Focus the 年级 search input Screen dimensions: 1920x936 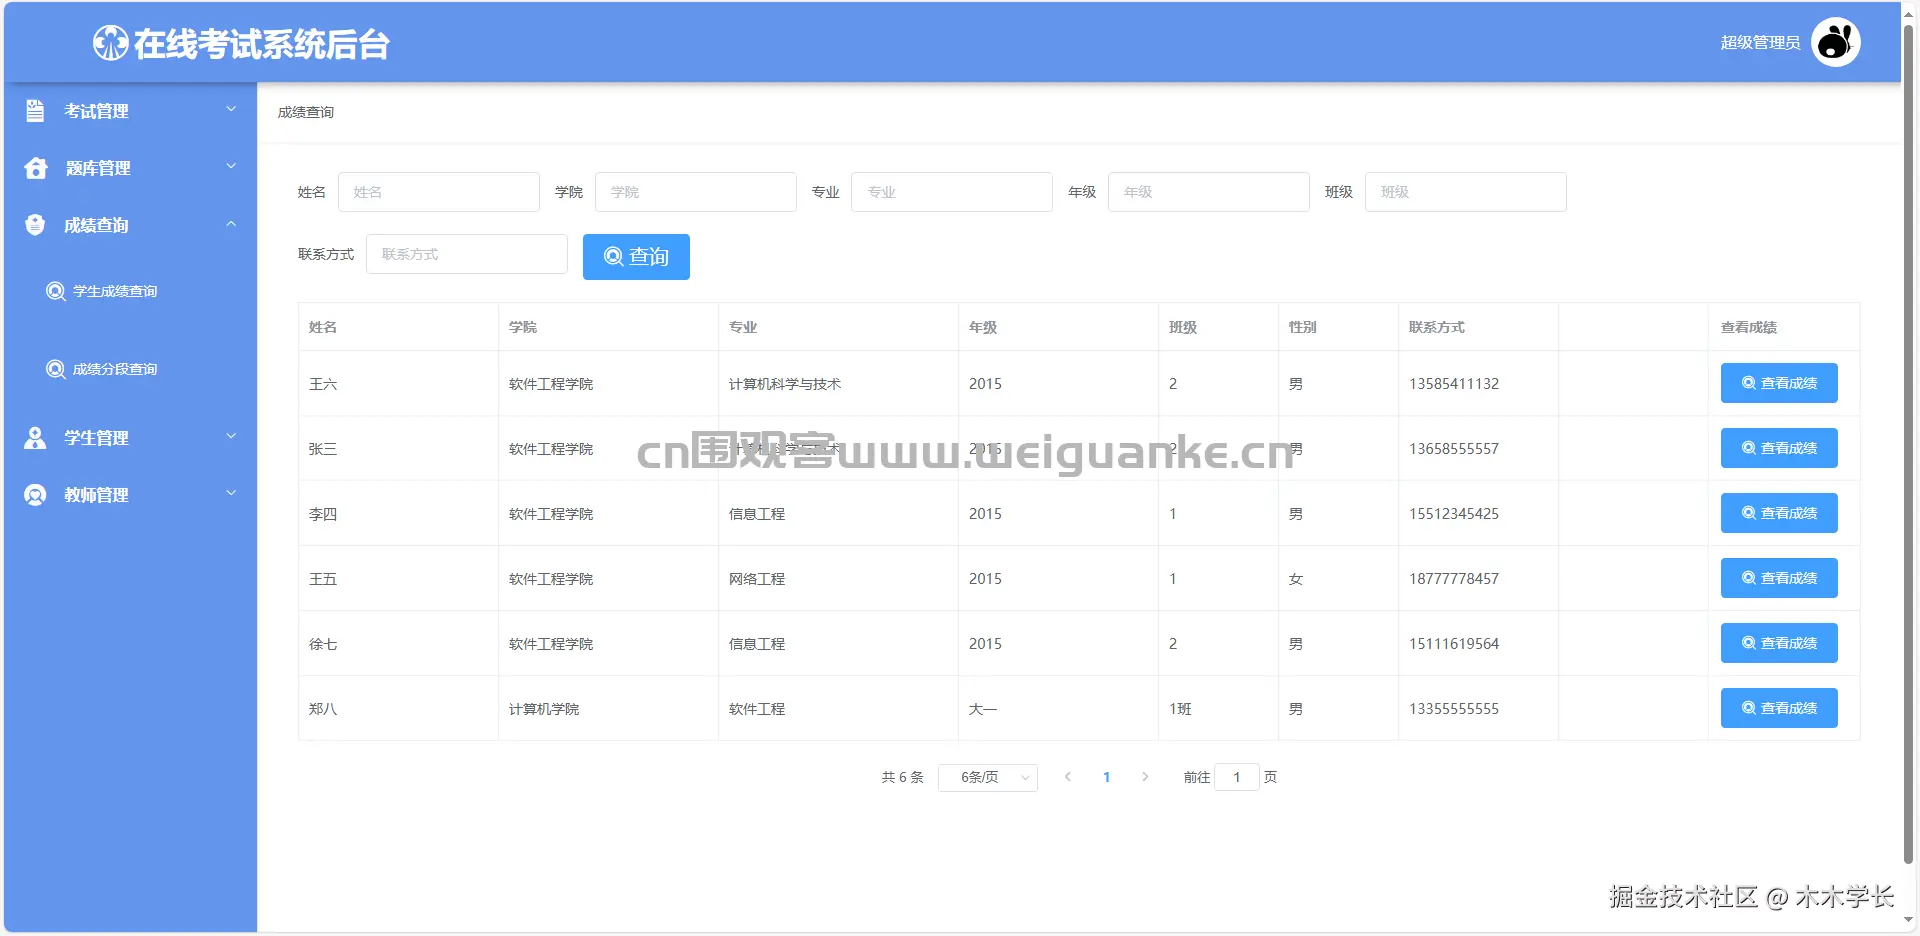click(1209, 192)
